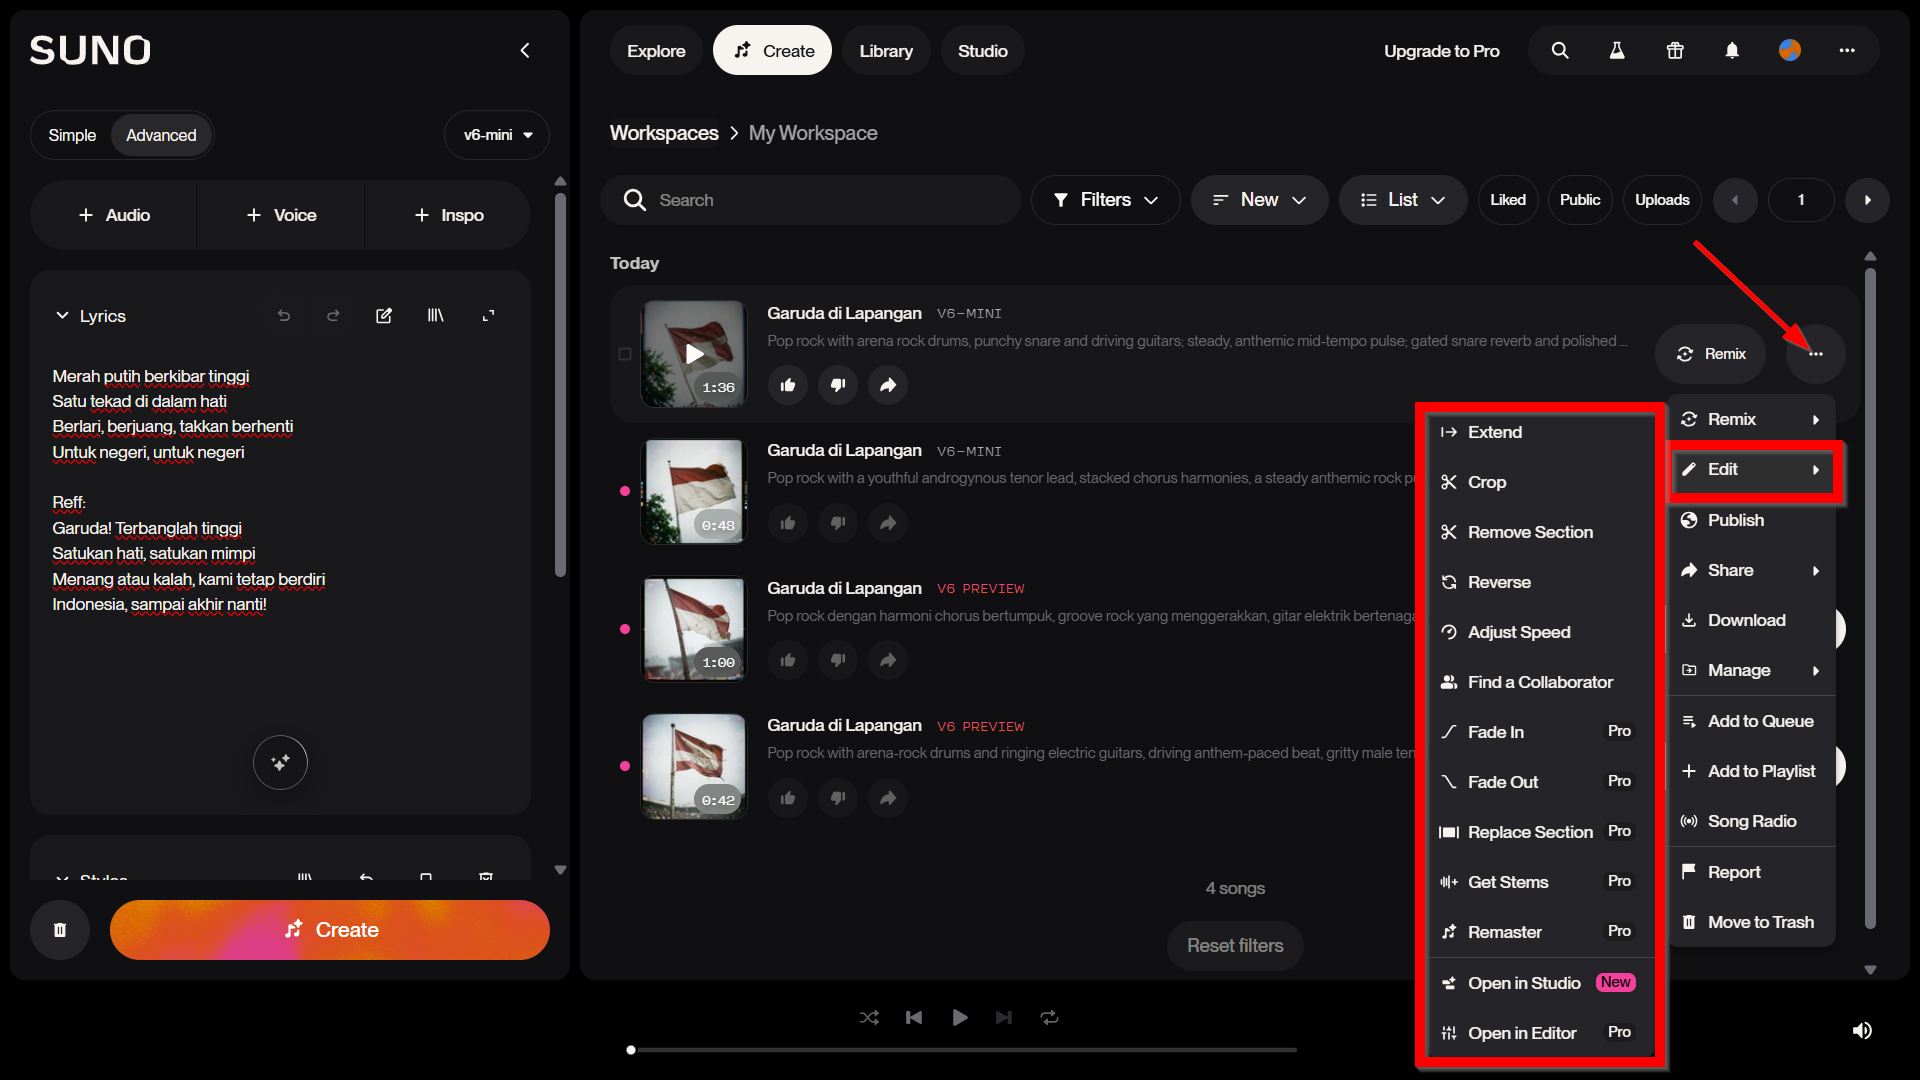Open the Studio tab
This screenshot has width=1920, height=1080.
983,51
